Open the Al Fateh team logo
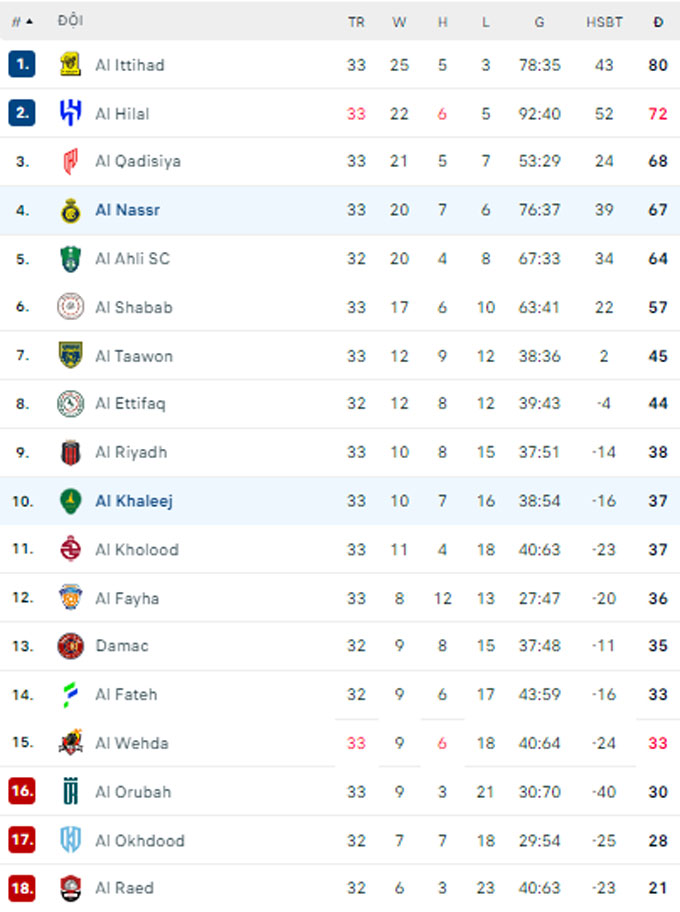The image size is (680, 912). point(70,694)
